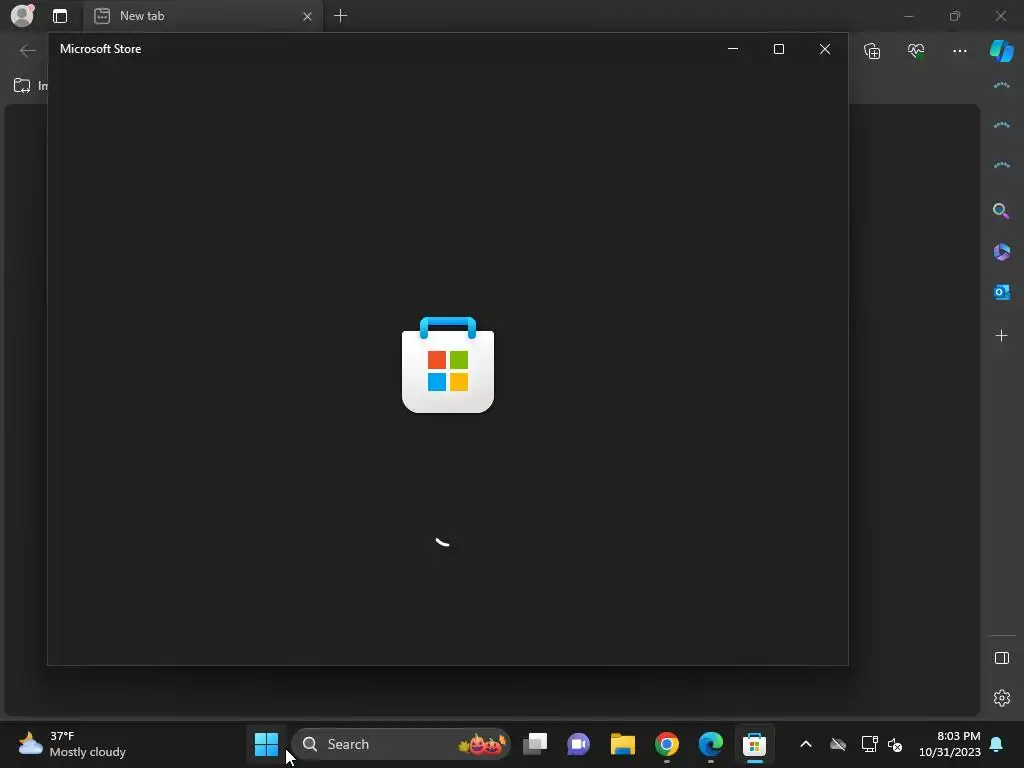Open Edge Collections icon
Screen dimensions: 1024x768
(x=872, y=51)
